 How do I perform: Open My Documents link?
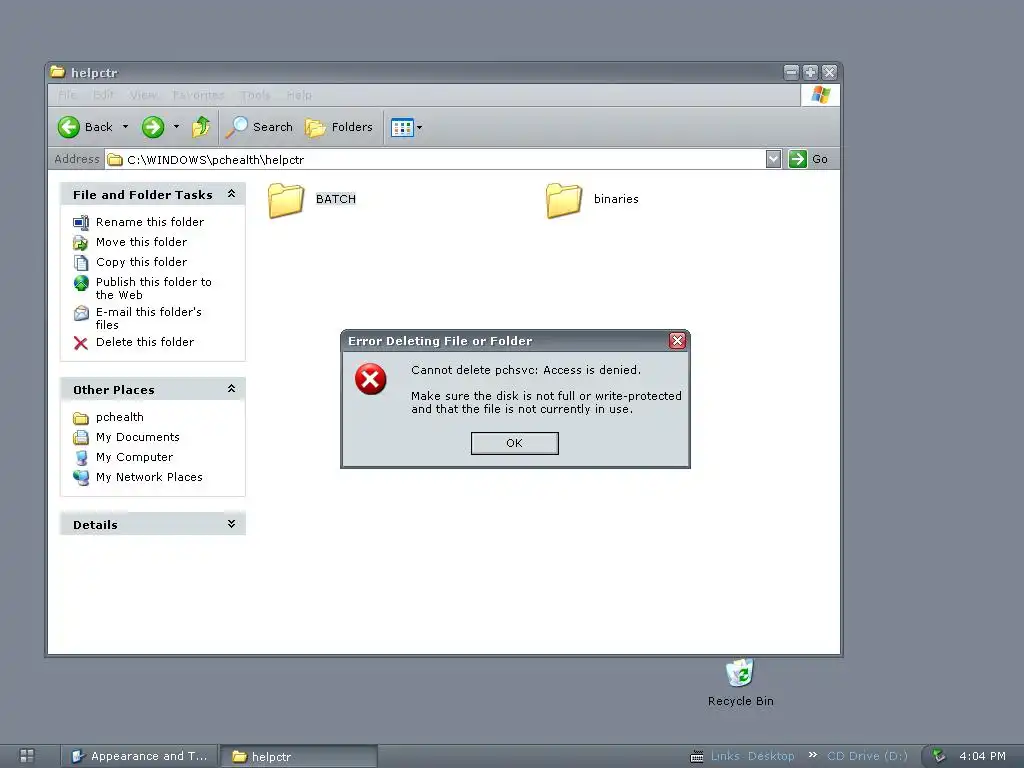(137, 438)
